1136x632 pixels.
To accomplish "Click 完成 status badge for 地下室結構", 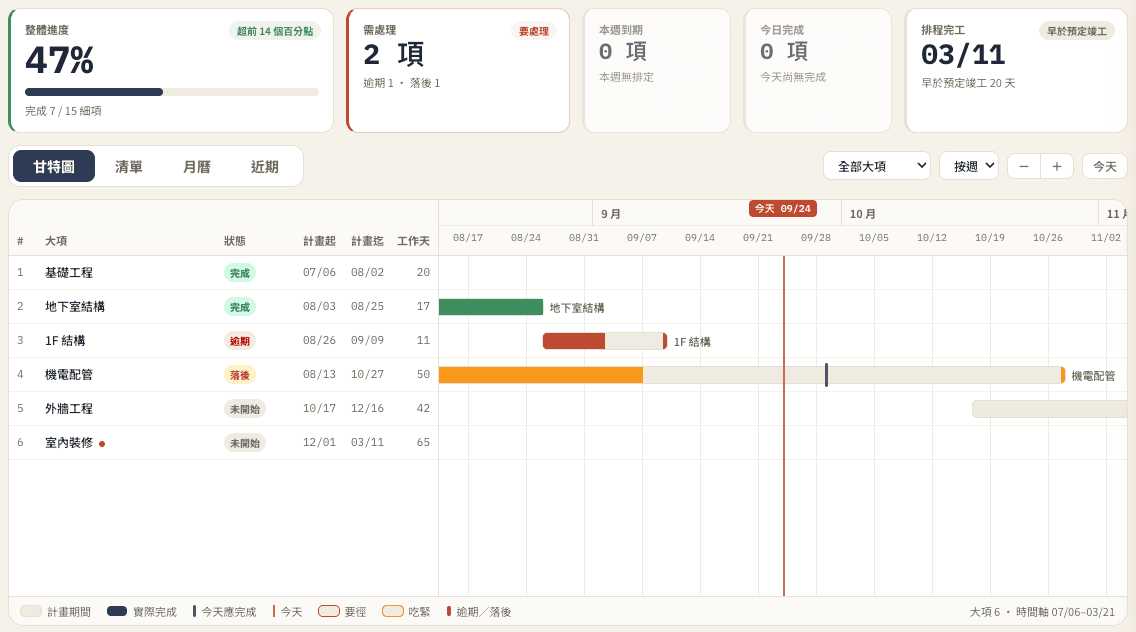I will coord(240,307).
